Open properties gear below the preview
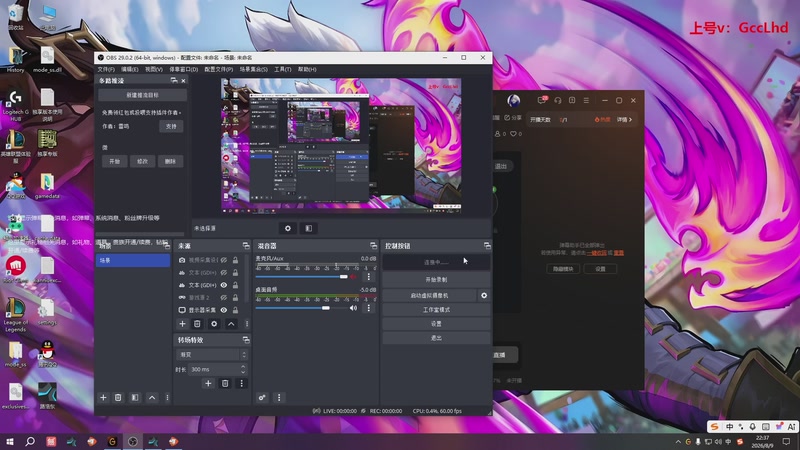 pos(288,228)
